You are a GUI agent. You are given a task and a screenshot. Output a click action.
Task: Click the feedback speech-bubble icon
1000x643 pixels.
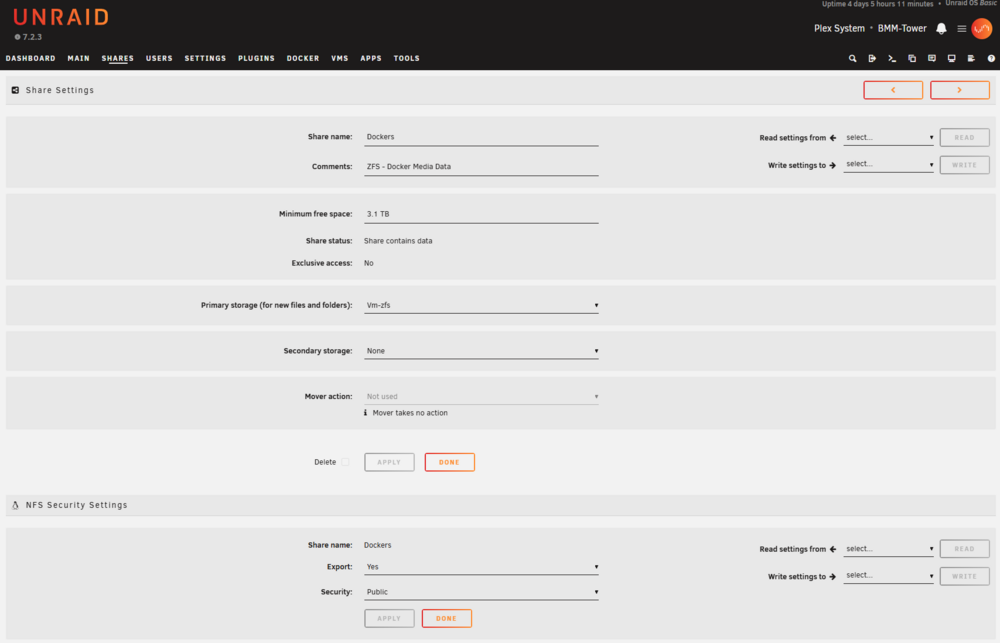[x=931, y=58]
